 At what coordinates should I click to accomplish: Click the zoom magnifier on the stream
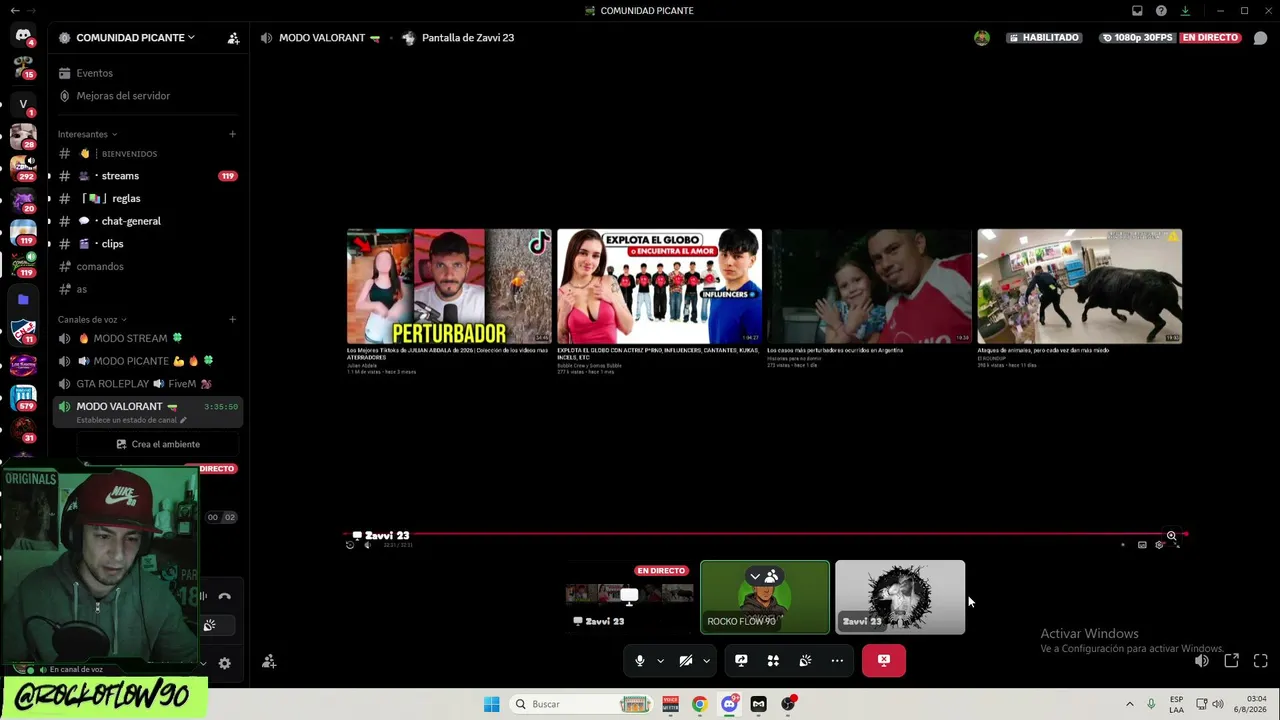[x=1171, y=536]
